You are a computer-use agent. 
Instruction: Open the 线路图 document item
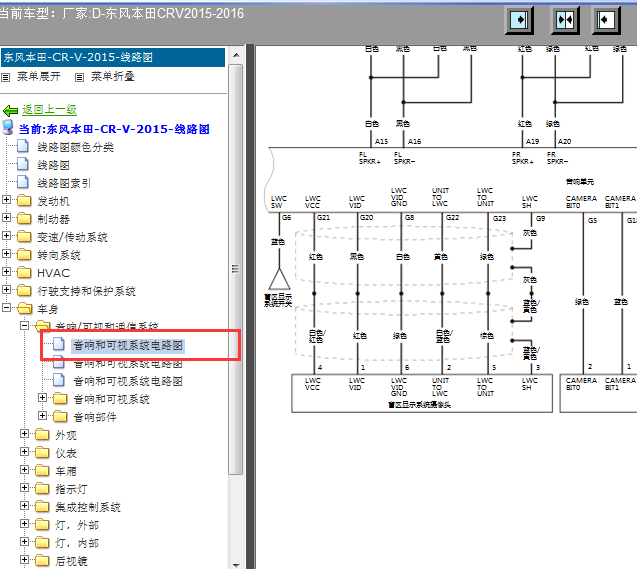(x=53, y=165)
